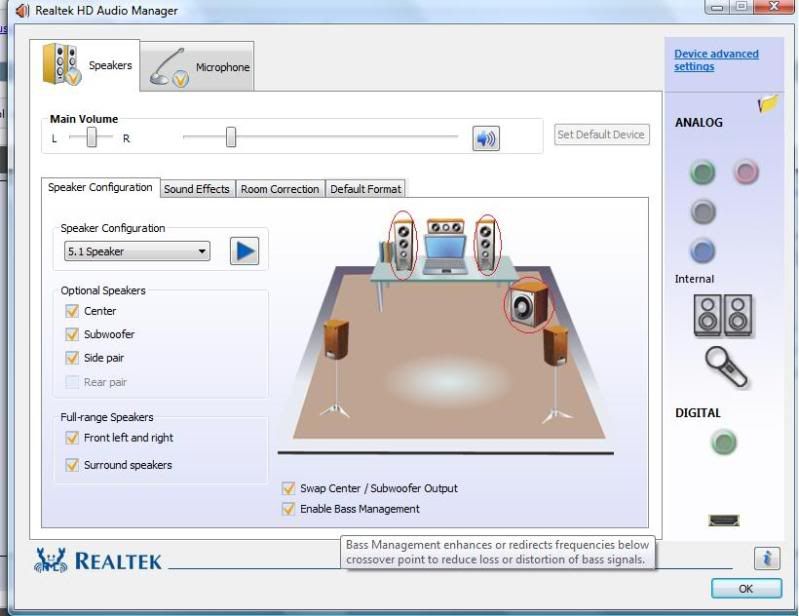Disable Enable Bass Management checkbox
This screenshot has width=799, height=616.
click(x=288, y=508)
